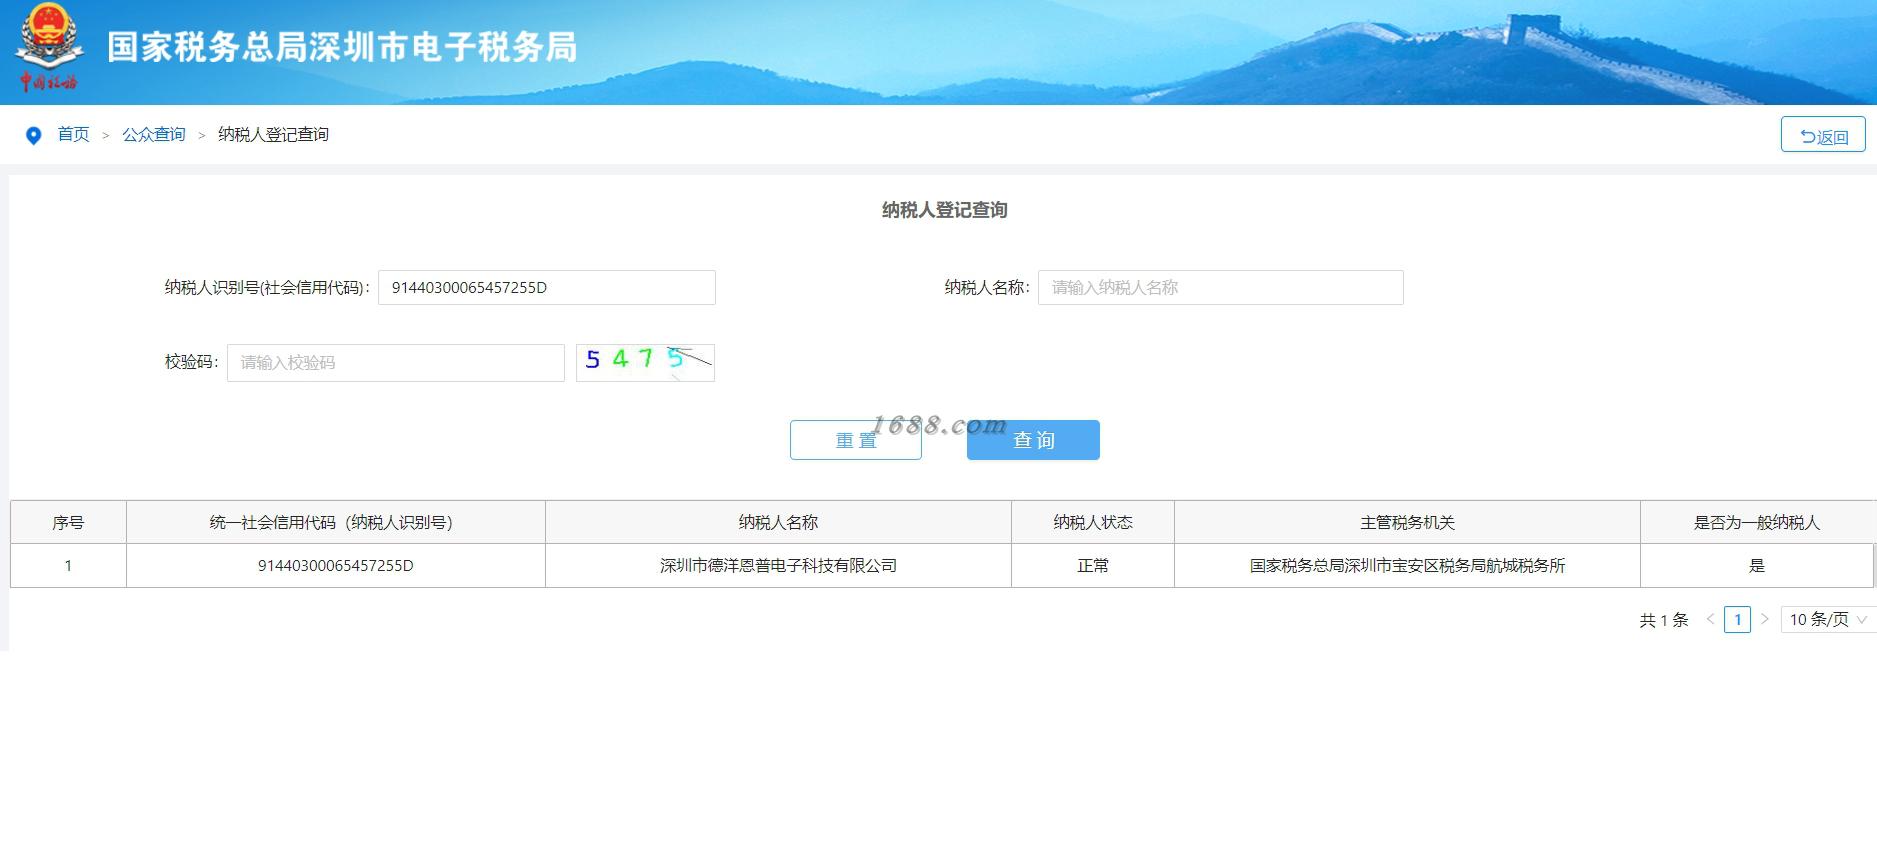Open 公众查询 breadcrumb link
This screenshot has height=845, width=1877.
(154, 134)
